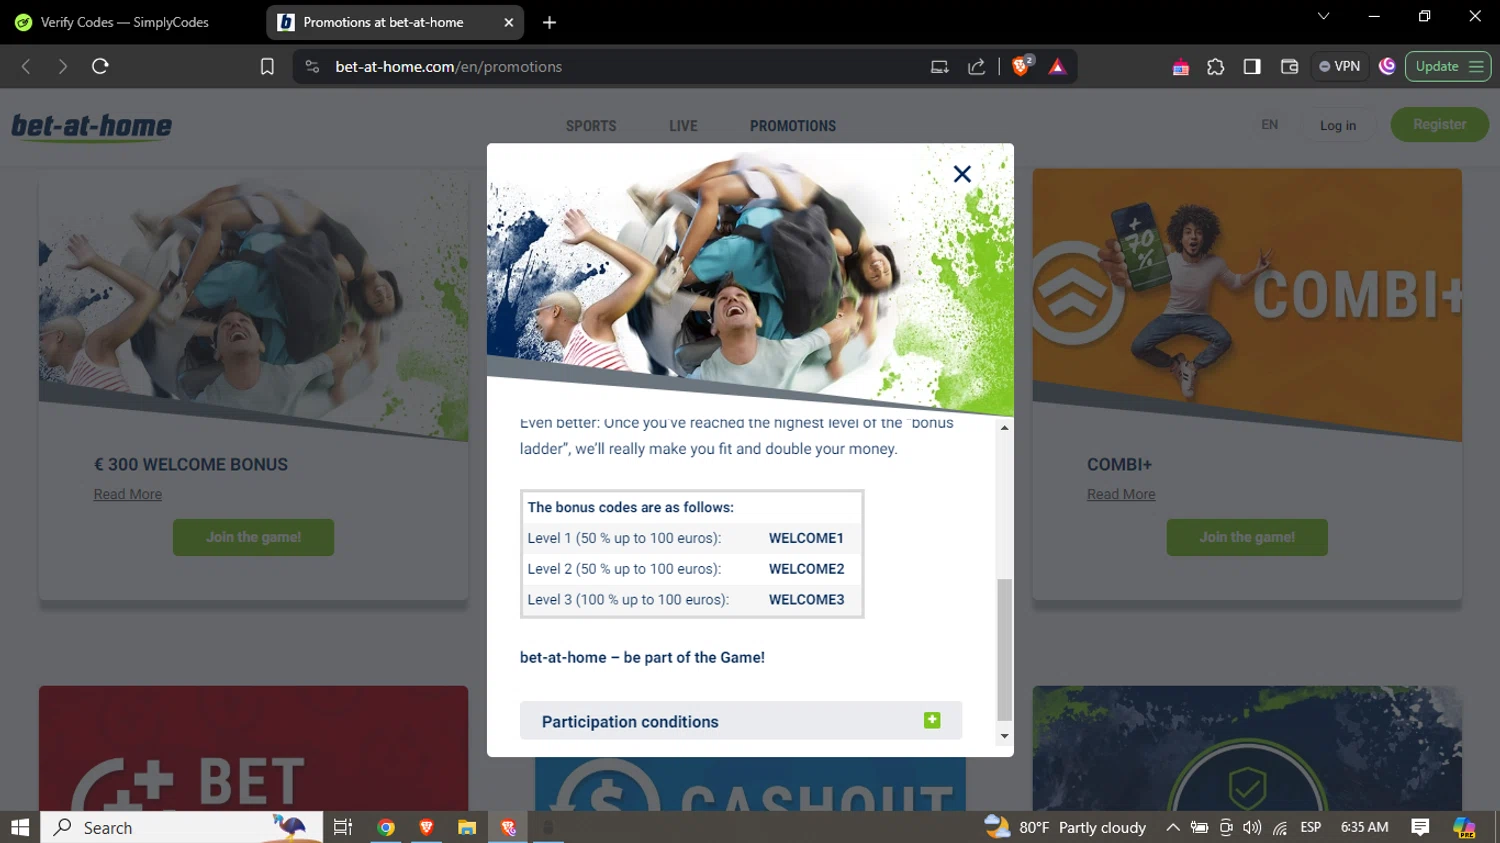Viewport: 1500px width, 843px height.
Task: Reload the current page
Action: (100, 66)
